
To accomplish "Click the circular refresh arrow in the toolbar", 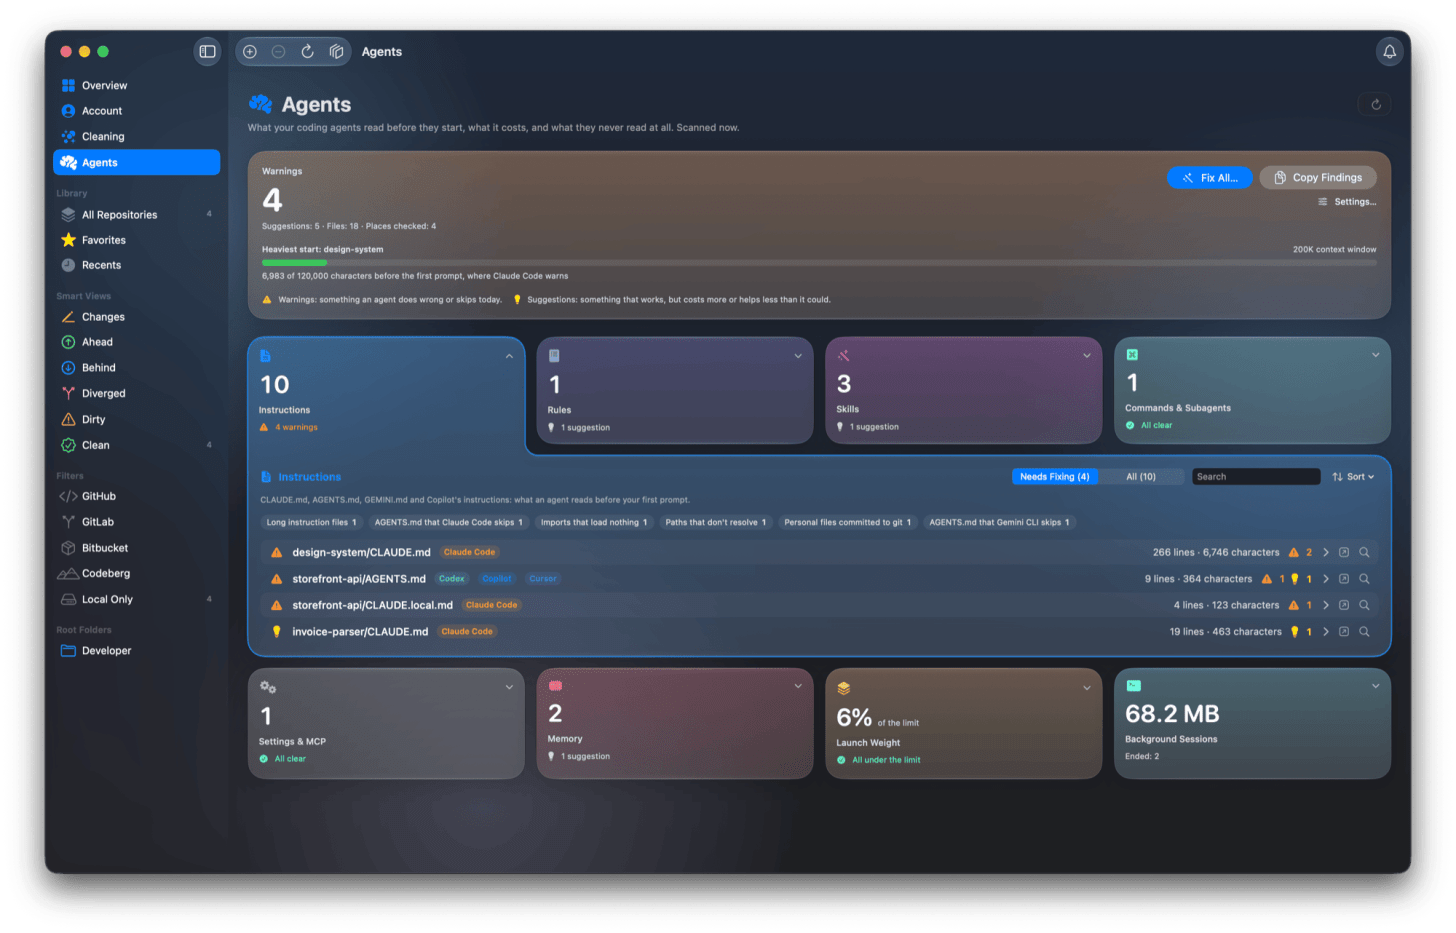I will (307, 51).
